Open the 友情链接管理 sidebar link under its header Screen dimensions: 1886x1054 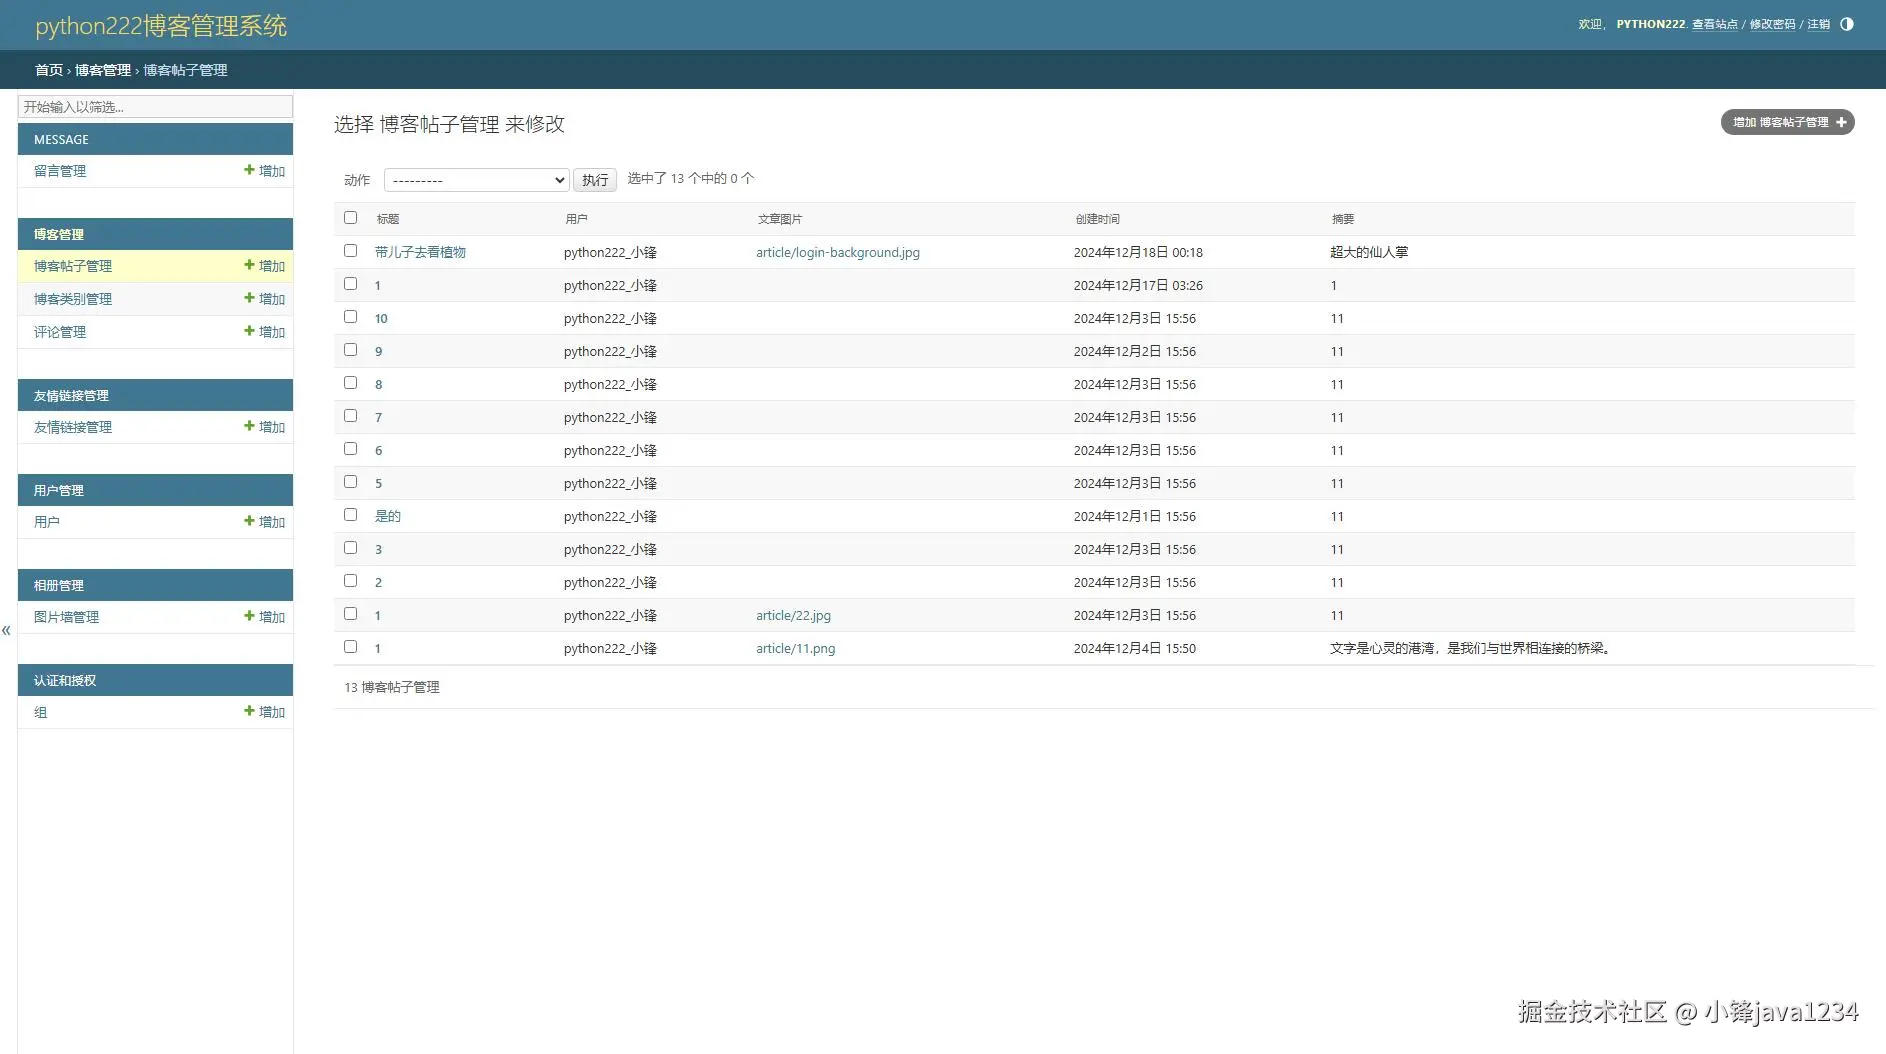tap(73, 427)
